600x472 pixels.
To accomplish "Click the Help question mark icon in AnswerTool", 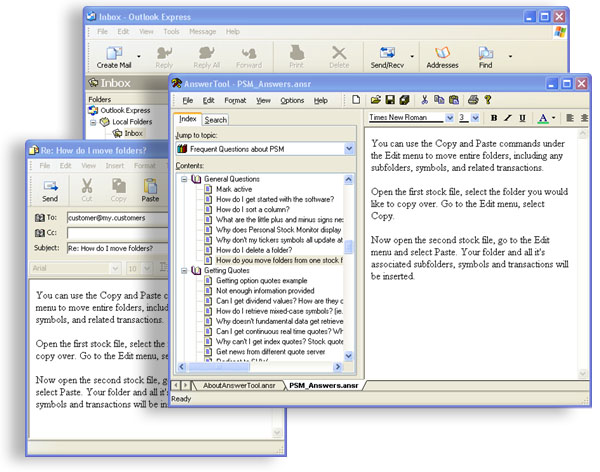I will tap(488, 100).
